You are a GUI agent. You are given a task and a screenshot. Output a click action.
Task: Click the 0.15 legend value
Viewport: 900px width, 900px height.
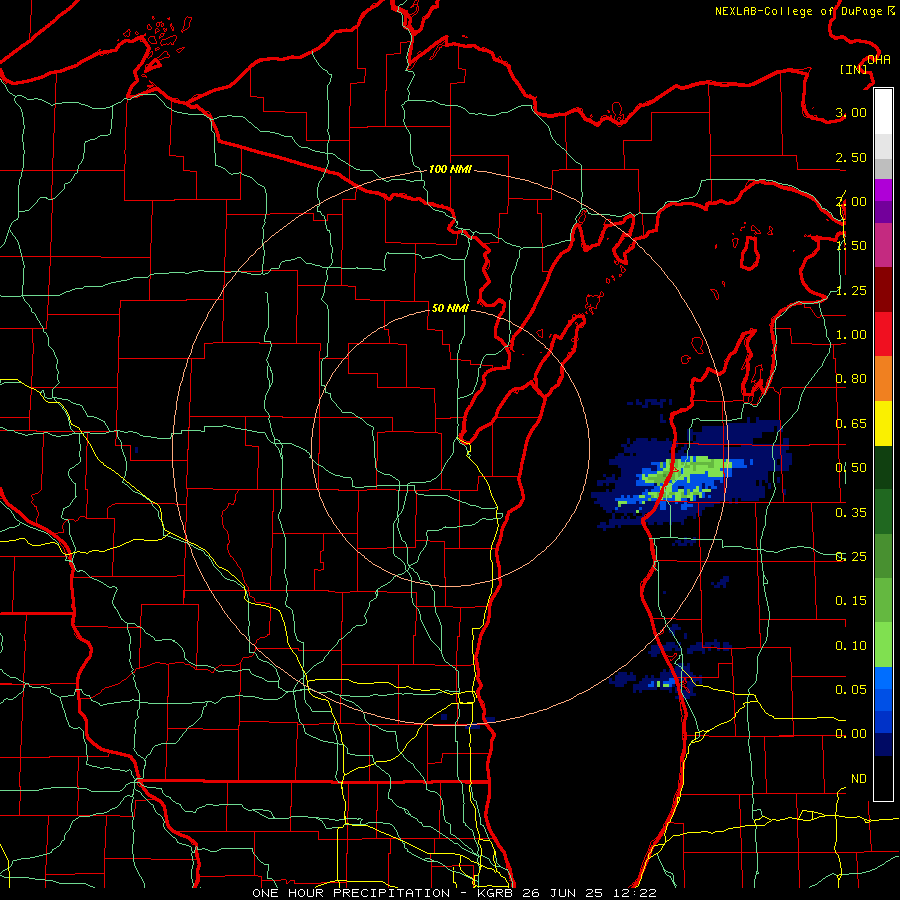(851, 601)
